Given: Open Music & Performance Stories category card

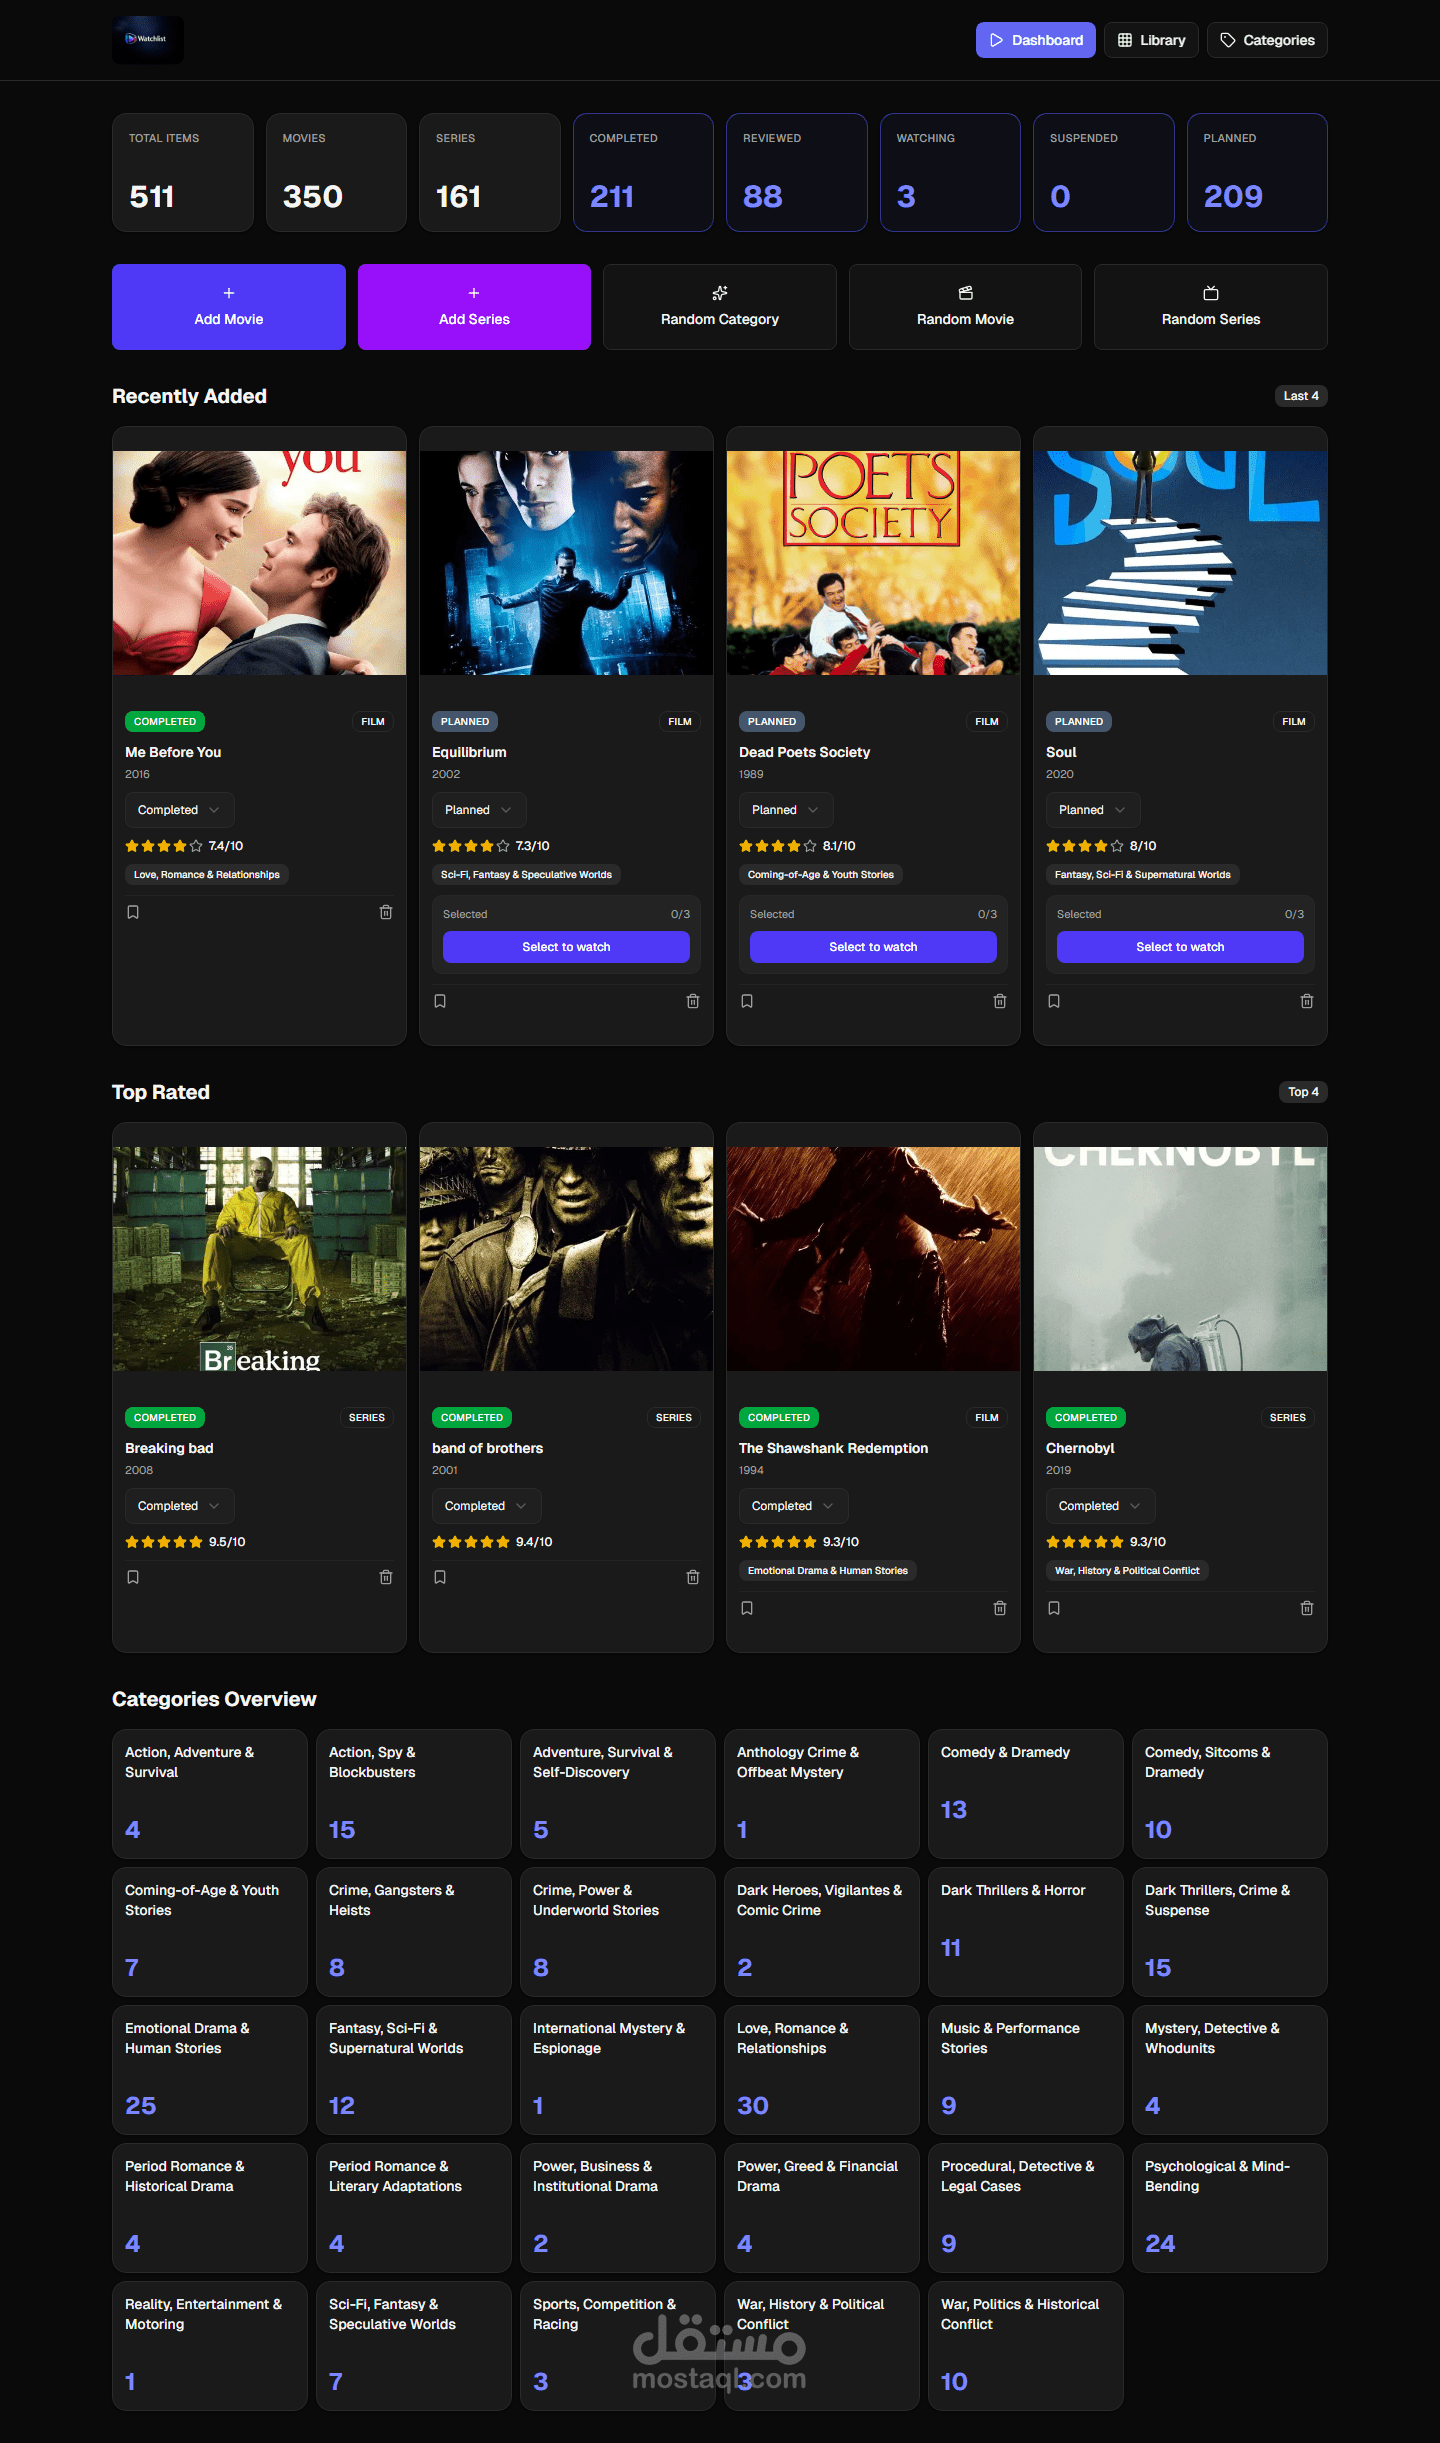Looking at the screenshot, I should (x=1025, y=2070).
